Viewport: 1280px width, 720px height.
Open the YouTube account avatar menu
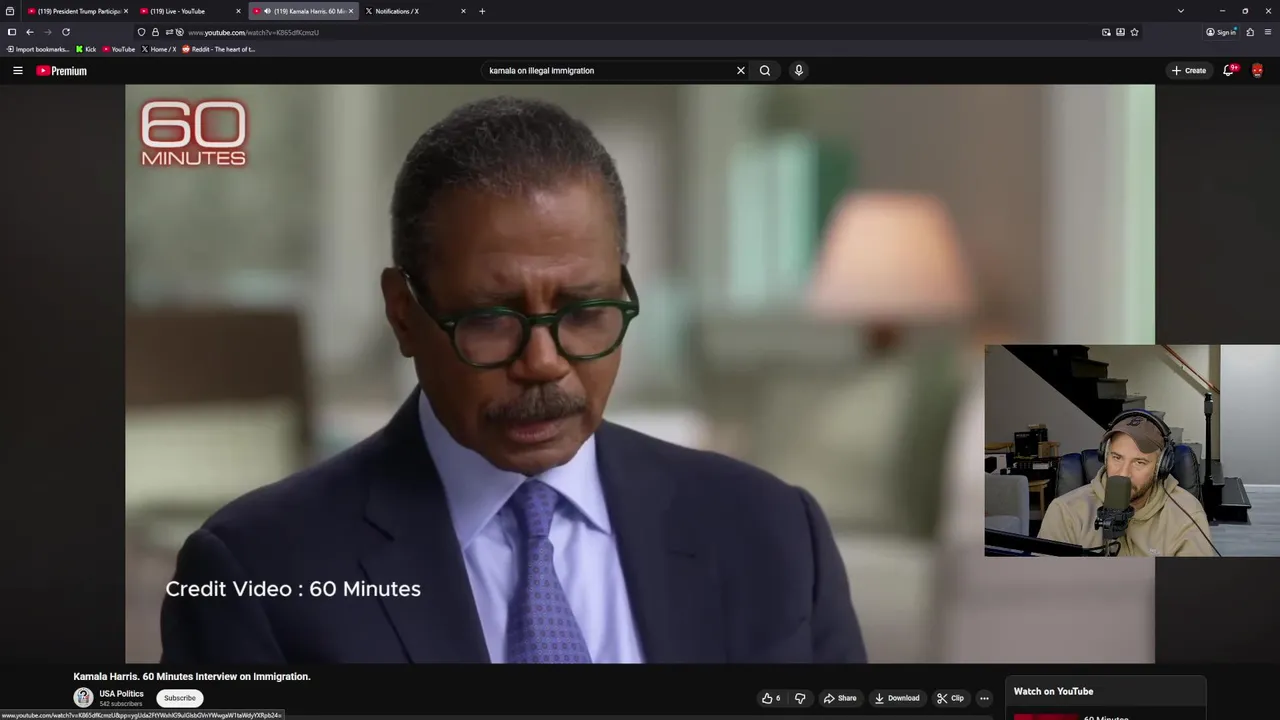coord(1257,71)
